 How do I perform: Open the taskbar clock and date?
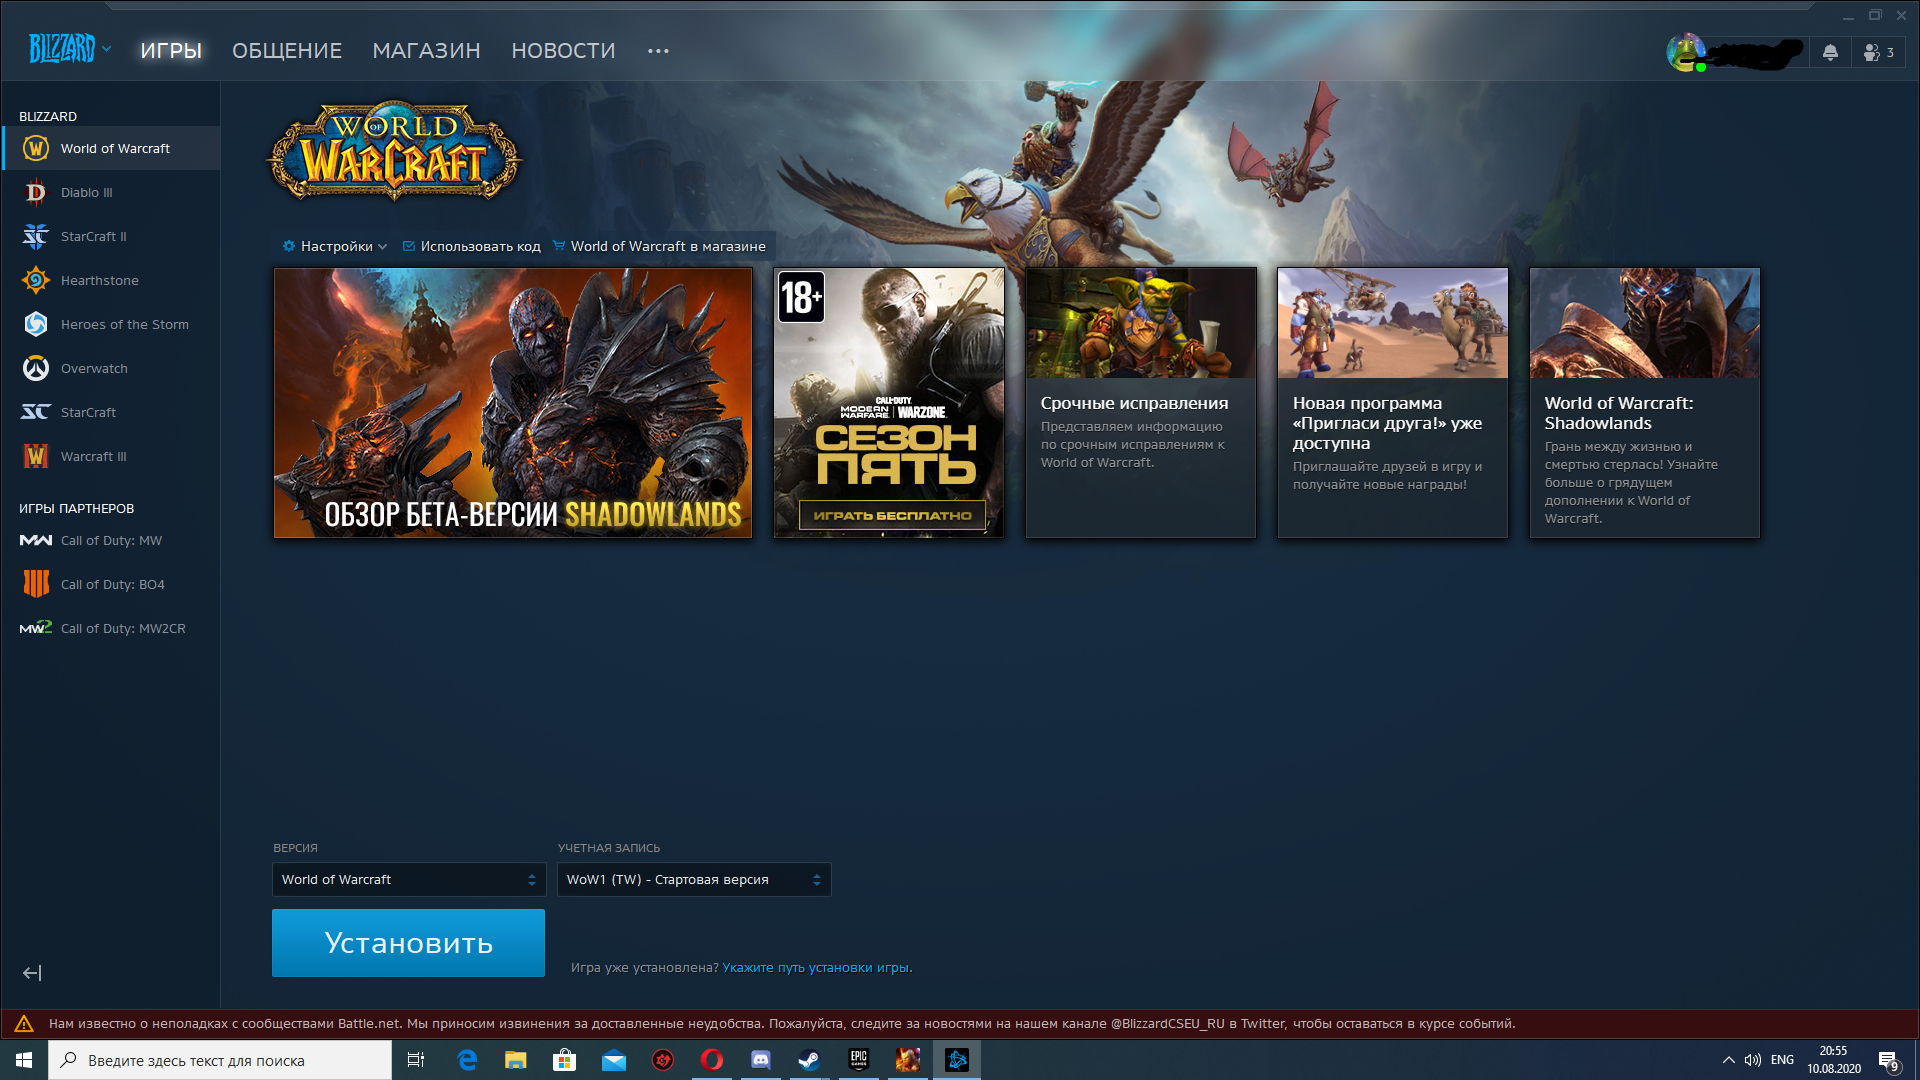tap(1834, 1060)
